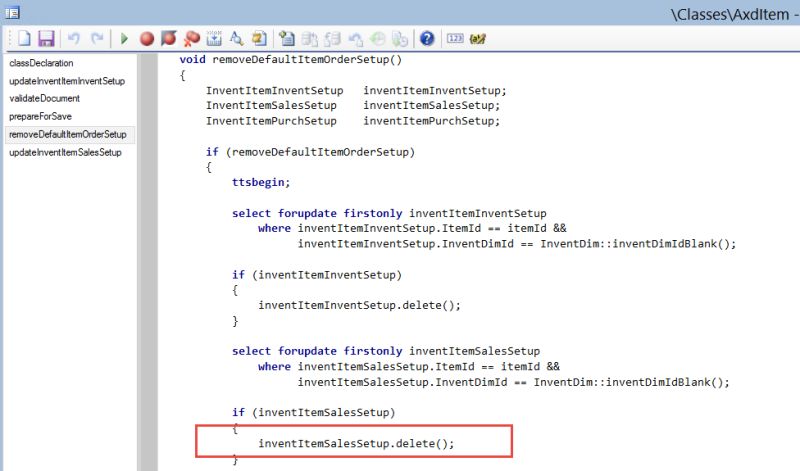Toggle enable/disable breakpoint icon
The width and height of the screenshot is (800, 471).
(x=169, y=38)
